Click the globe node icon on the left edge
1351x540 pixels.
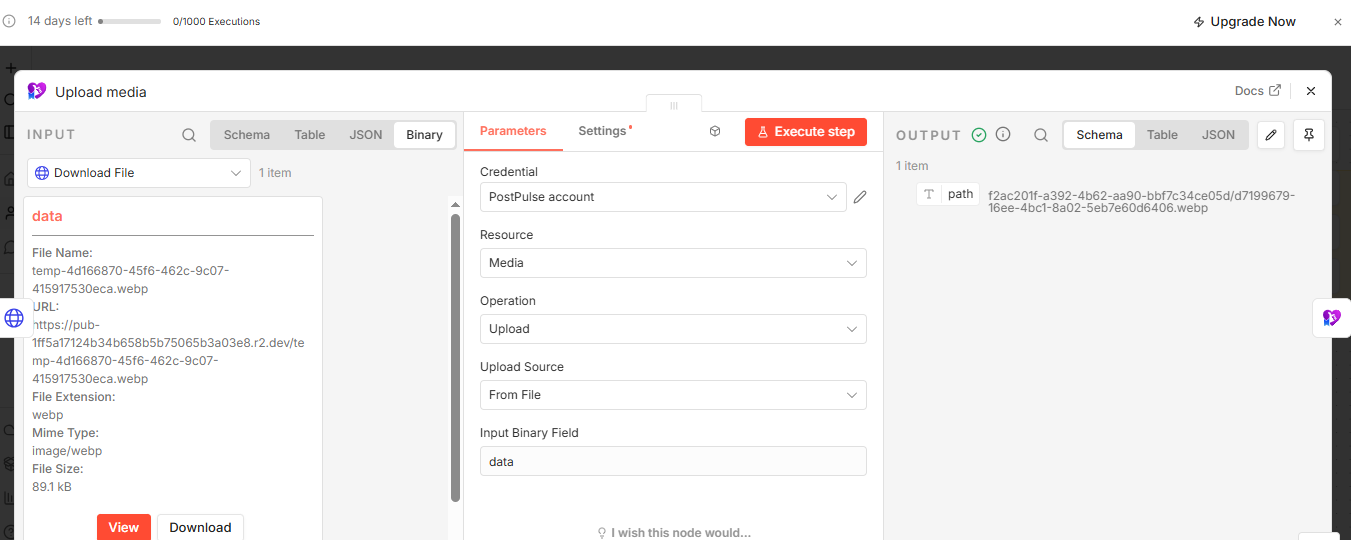tap(14, 318)
